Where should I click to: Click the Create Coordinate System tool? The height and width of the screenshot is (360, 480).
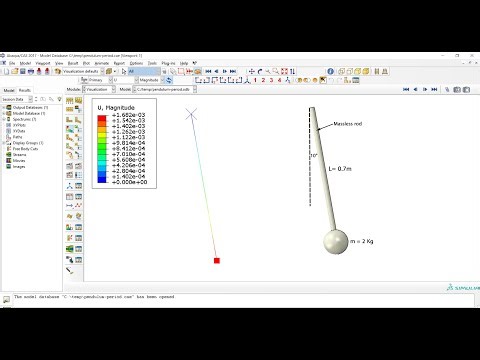tap(70, 186)
